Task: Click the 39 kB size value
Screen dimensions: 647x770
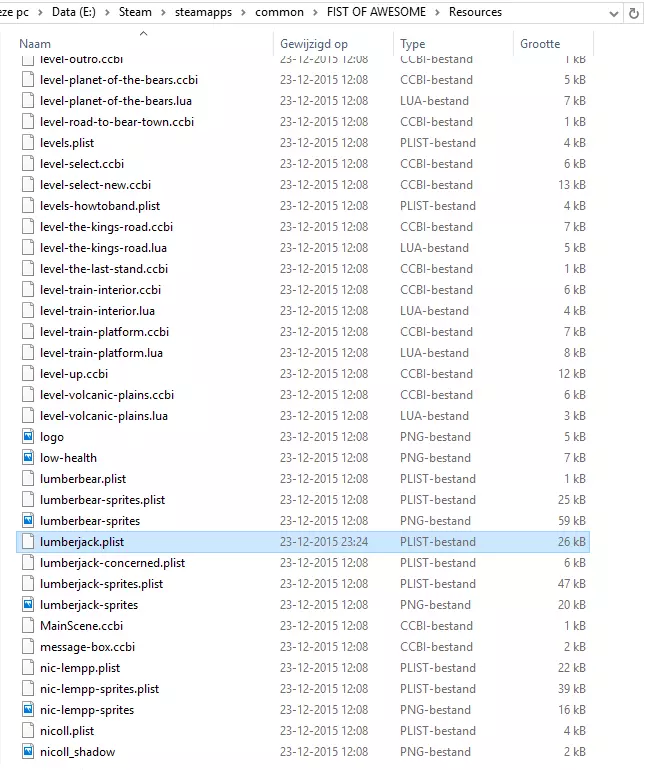Action: click(571, 689)
